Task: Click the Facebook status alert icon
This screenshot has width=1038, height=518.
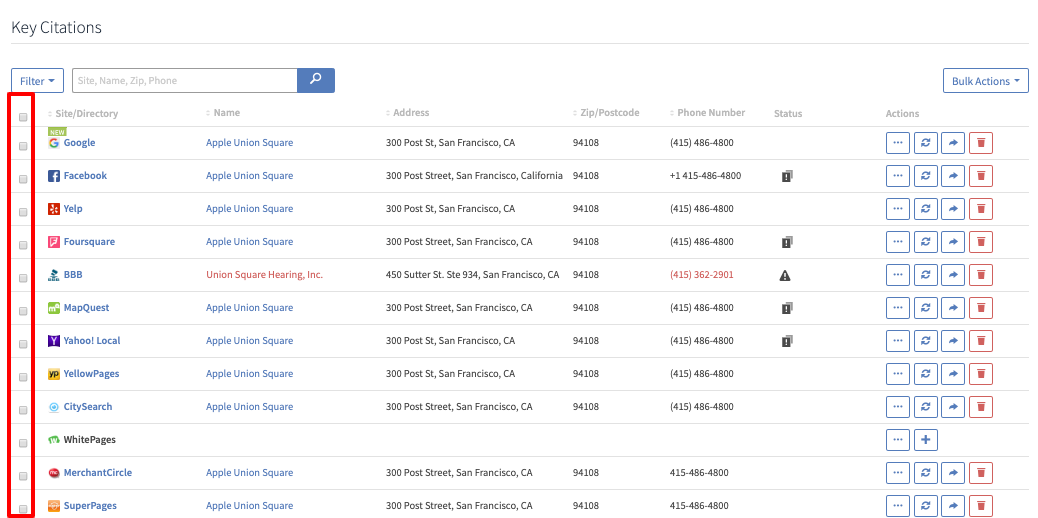Action: (x=786, y=176)
